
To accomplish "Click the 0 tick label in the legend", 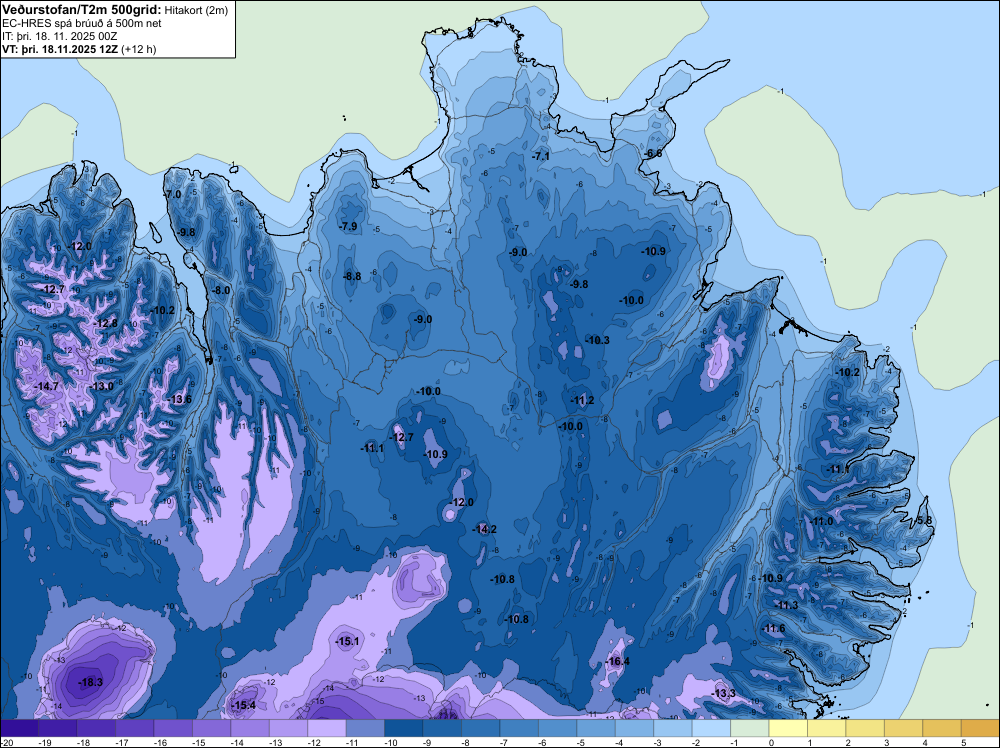I will tap(771, 742).
